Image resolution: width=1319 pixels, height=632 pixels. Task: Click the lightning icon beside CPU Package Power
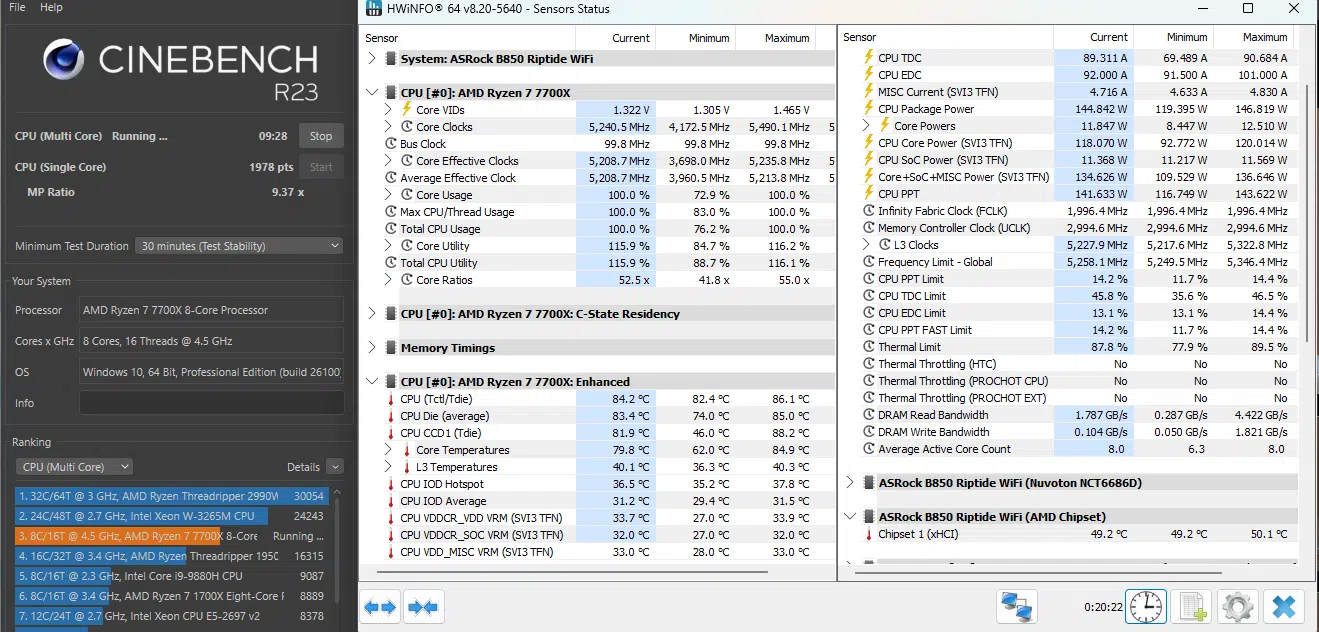click(x=868, y=109)
